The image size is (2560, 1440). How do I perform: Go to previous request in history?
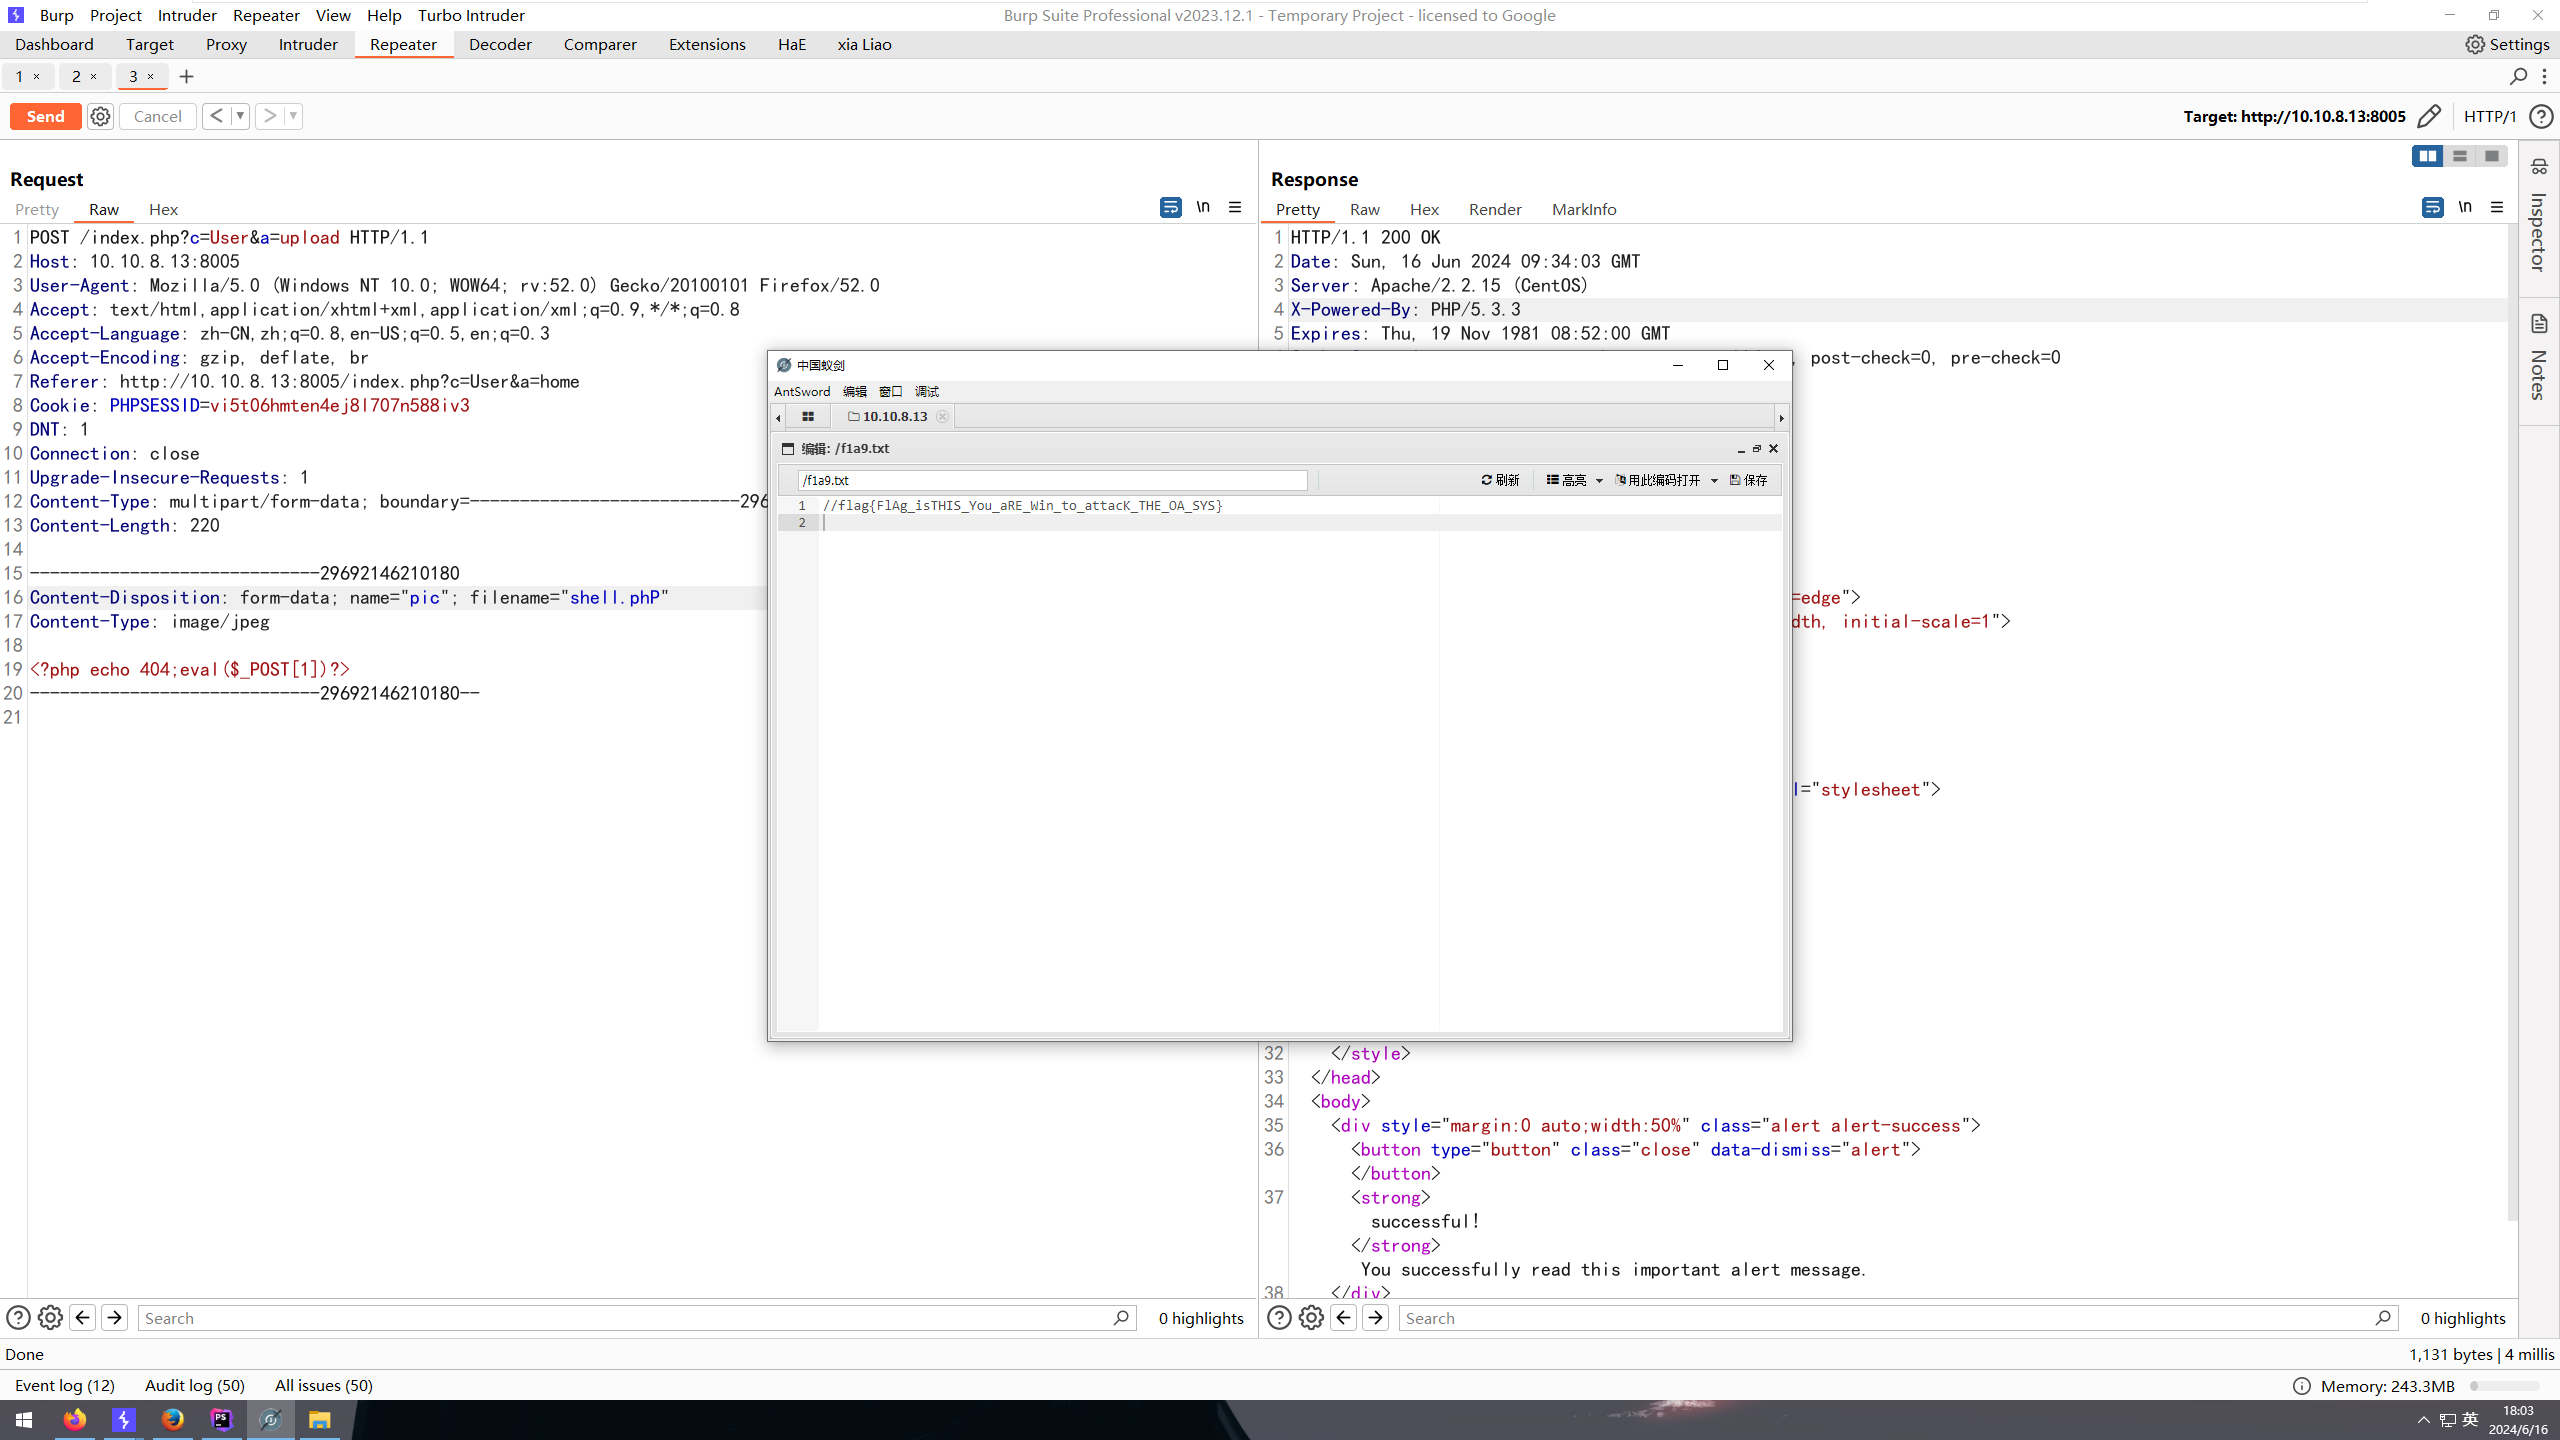(216, 116)
